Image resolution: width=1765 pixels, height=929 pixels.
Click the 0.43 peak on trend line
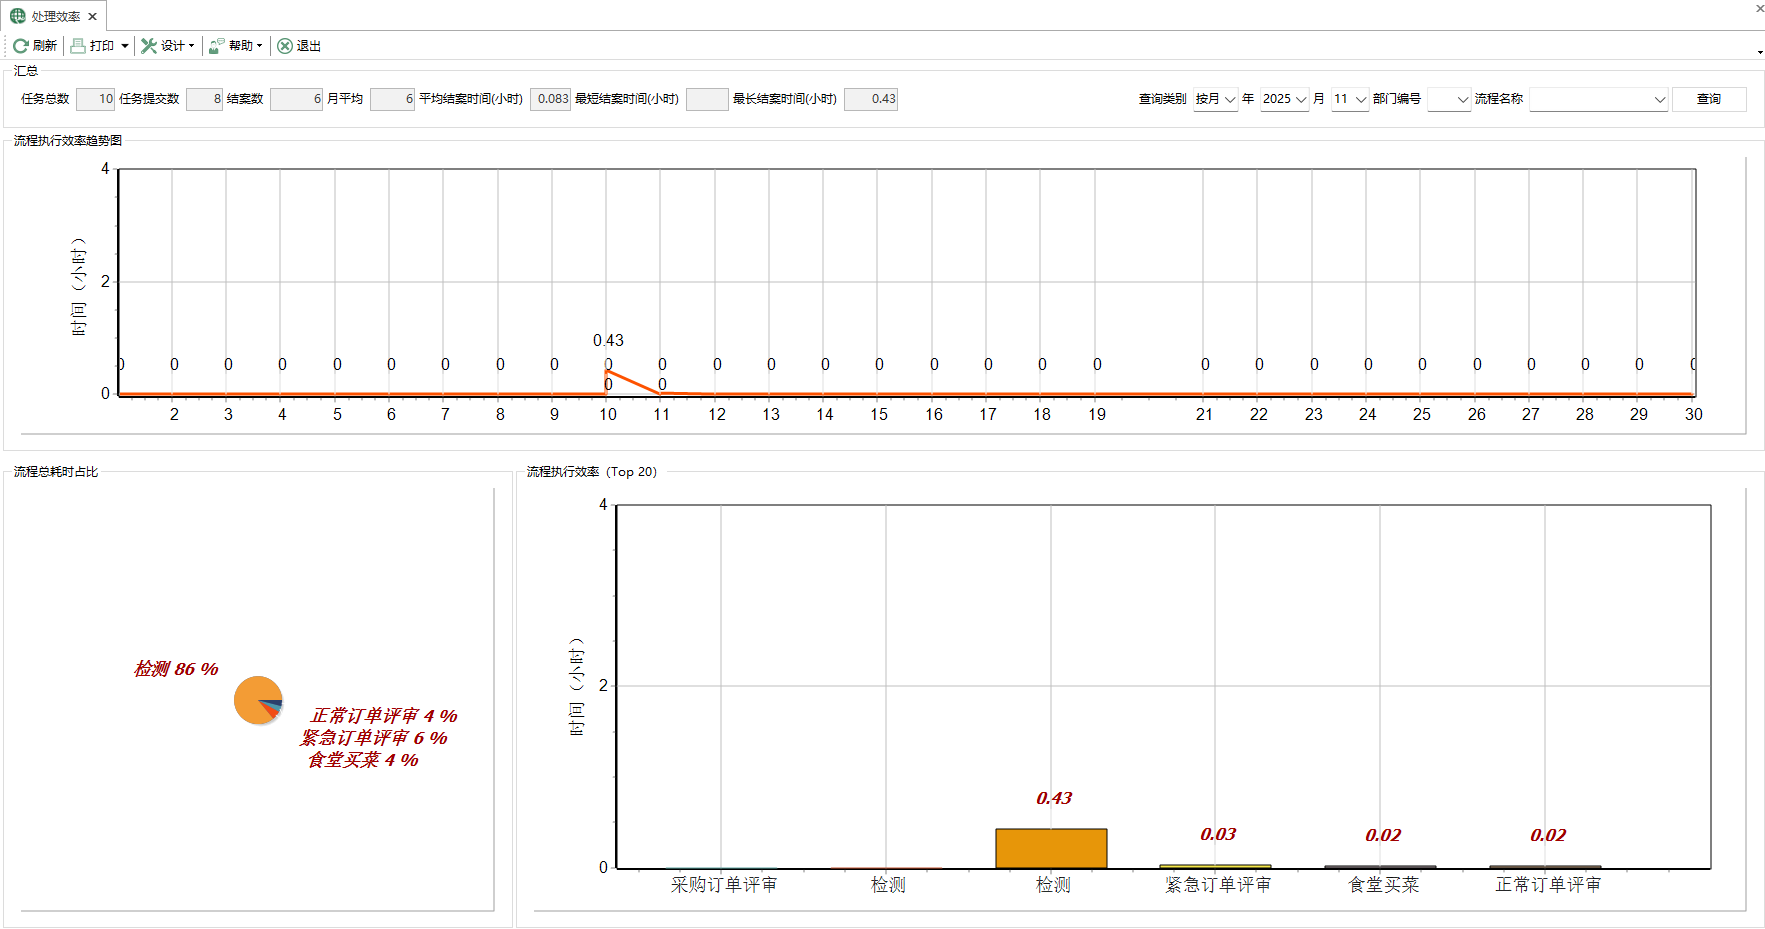[x=607, y=371]
